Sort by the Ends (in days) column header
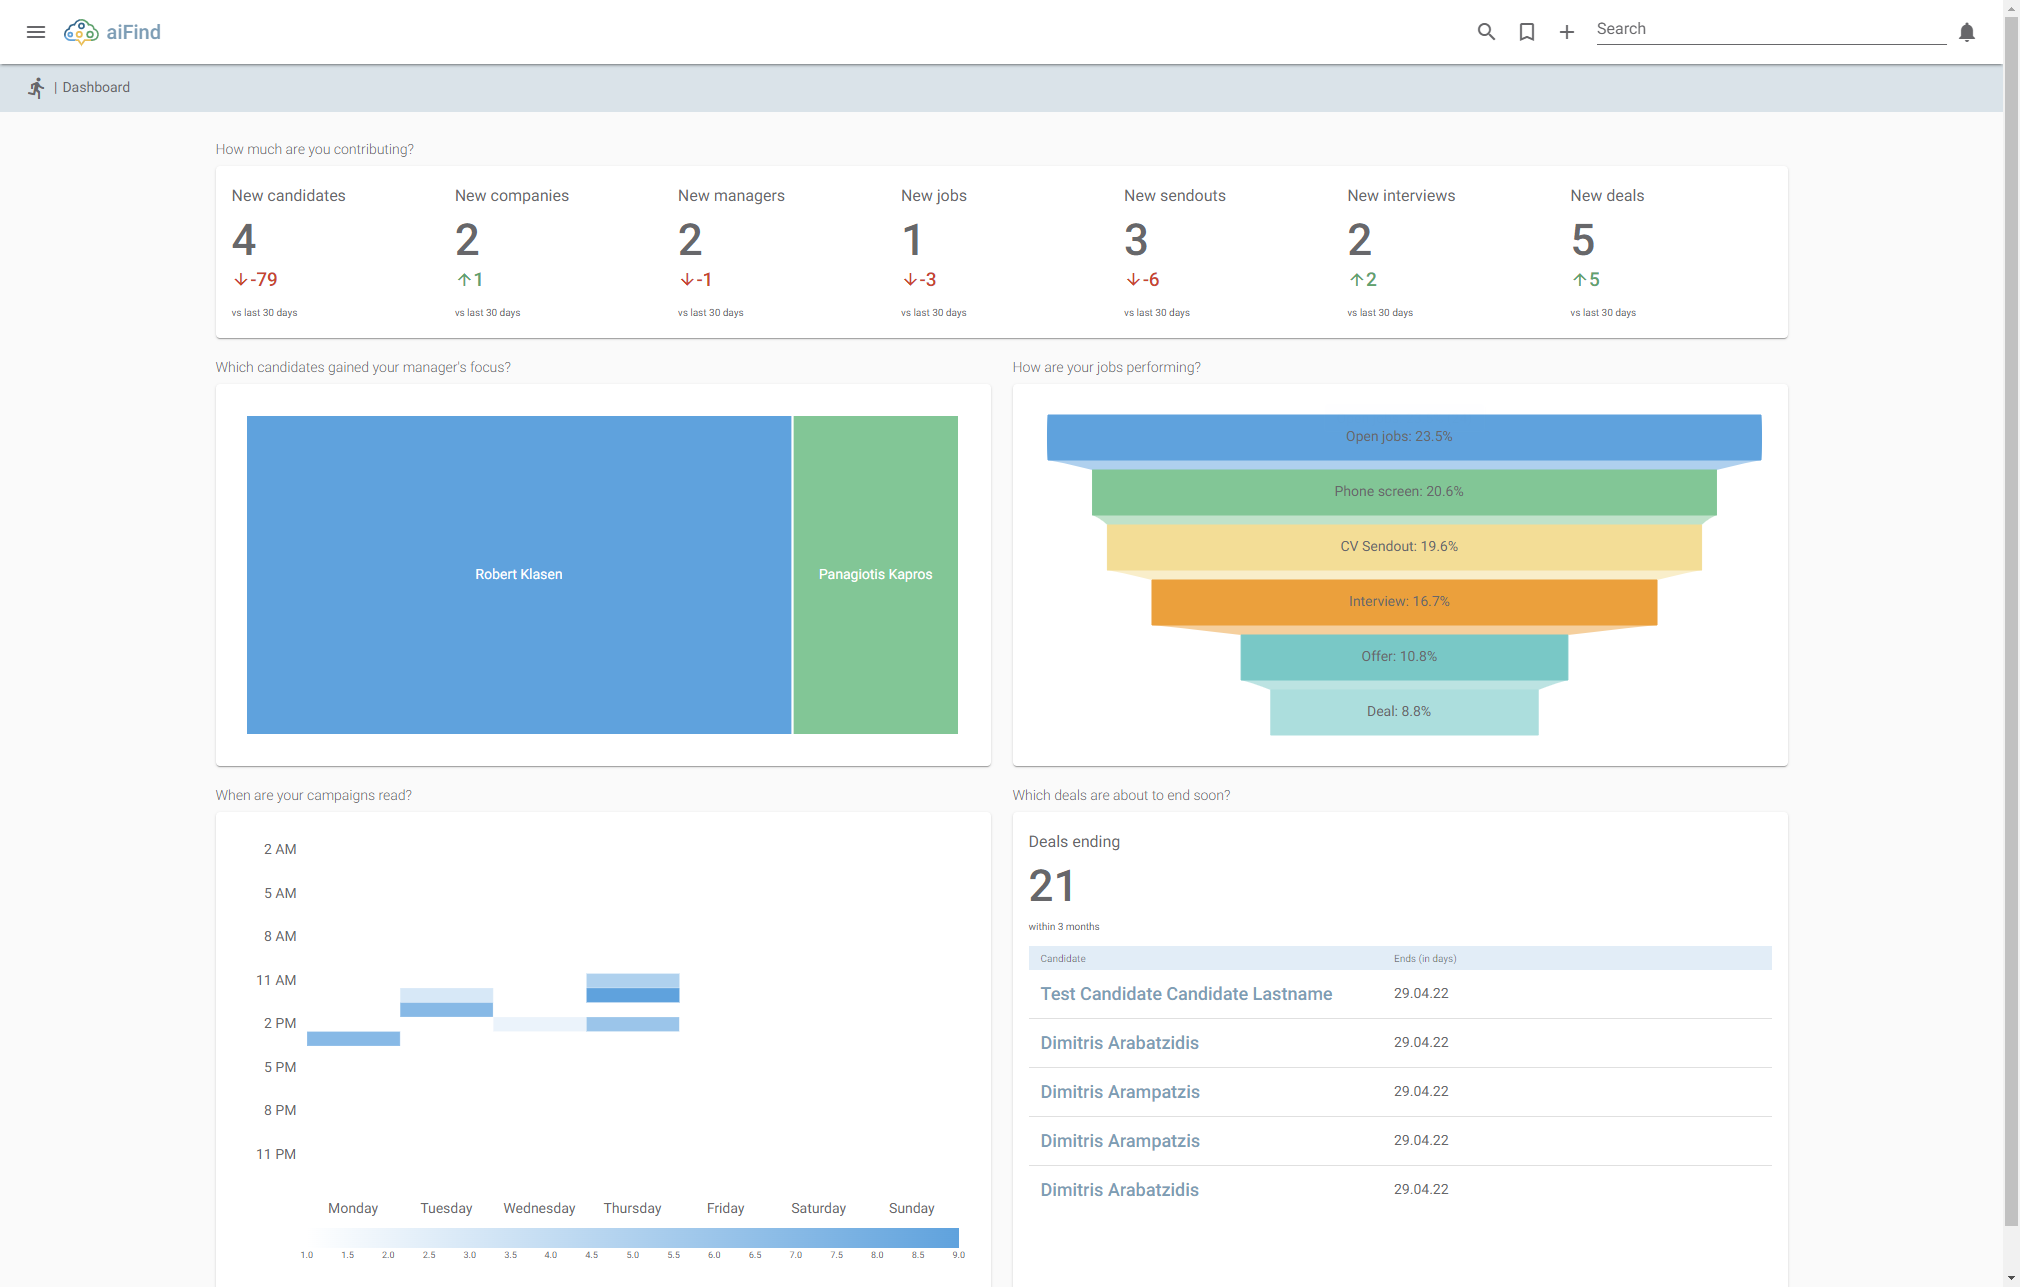Viewport: 2020px width, 1287px height. [1423, 958]
